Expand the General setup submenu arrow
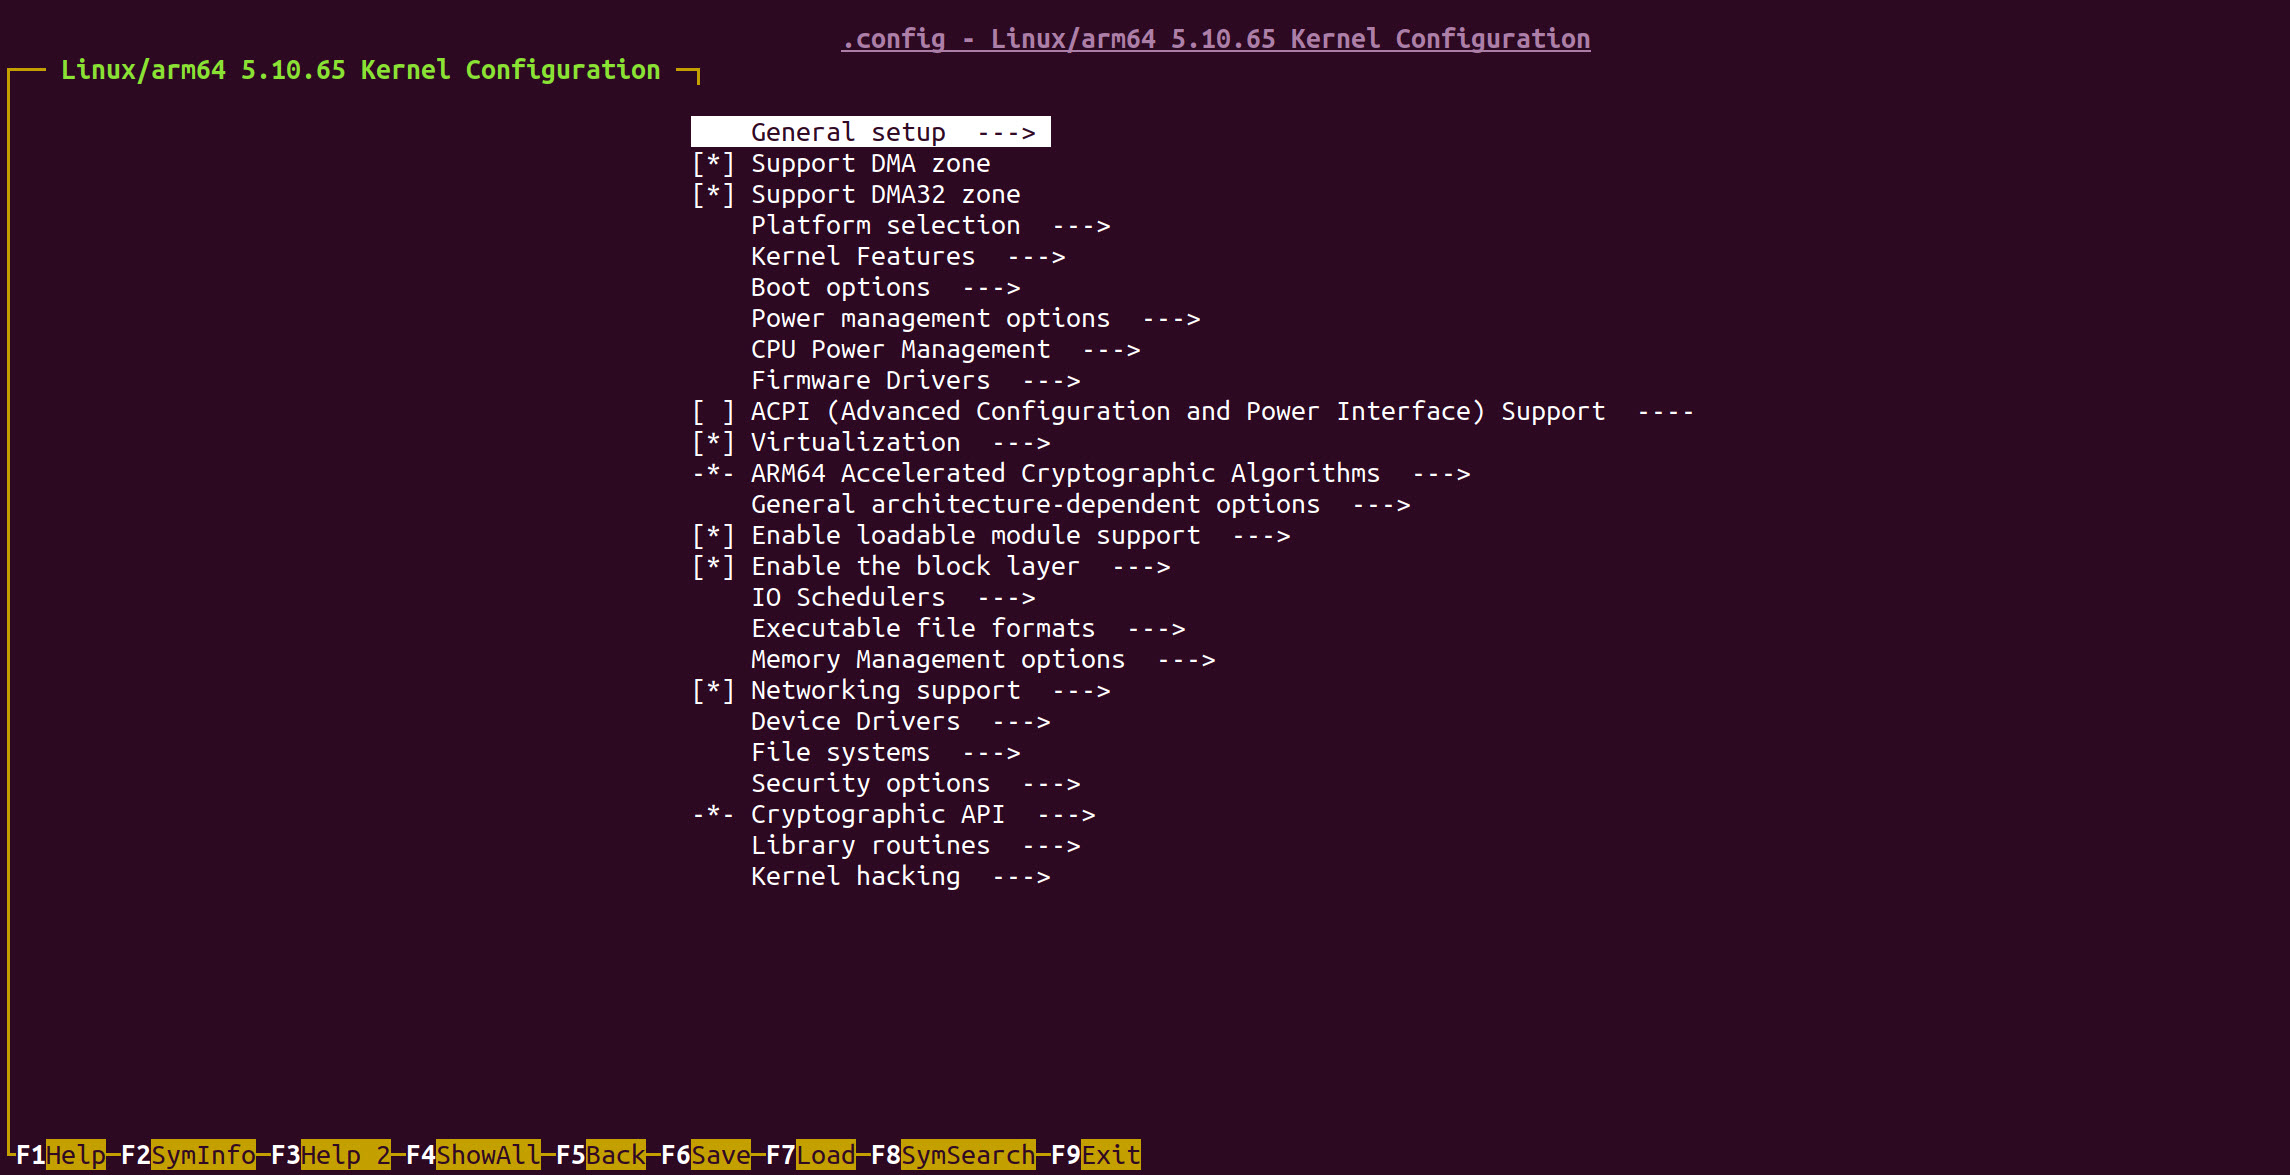 (1006, 133)
